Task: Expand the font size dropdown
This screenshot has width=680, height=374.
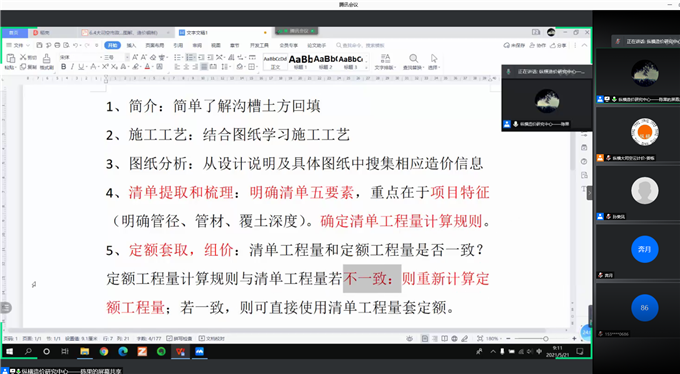Action: point(127,57)
